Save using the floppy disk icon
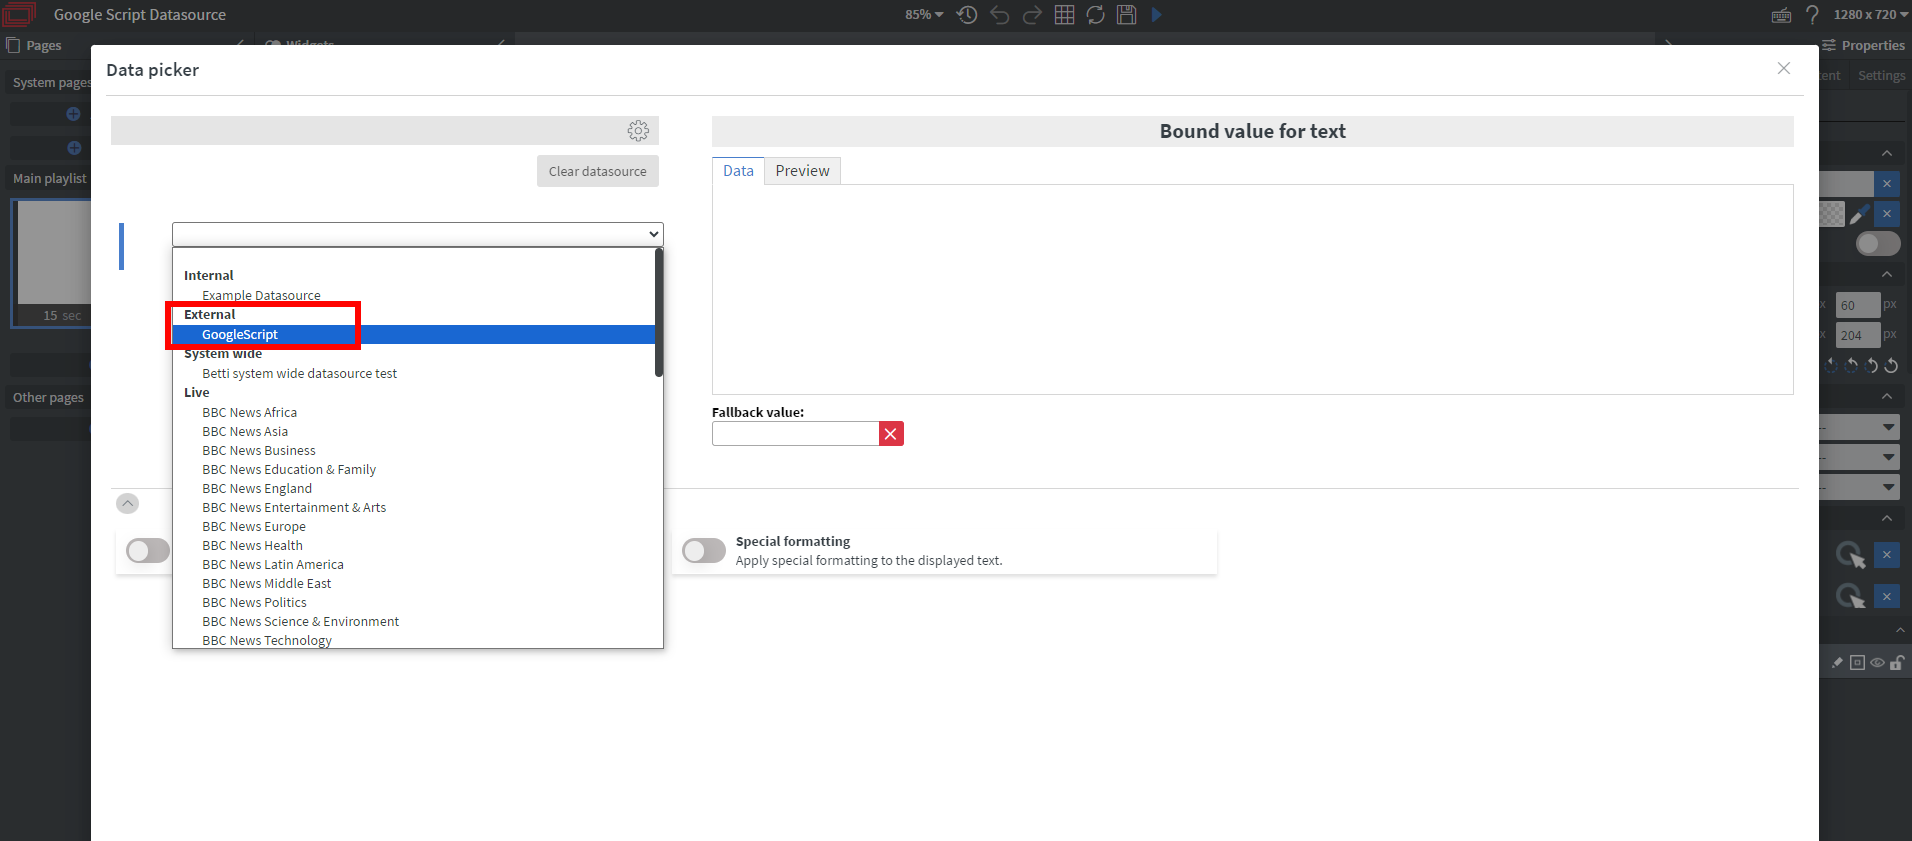This screenshot has width=1912, height=841. (x=1127, y=15)
